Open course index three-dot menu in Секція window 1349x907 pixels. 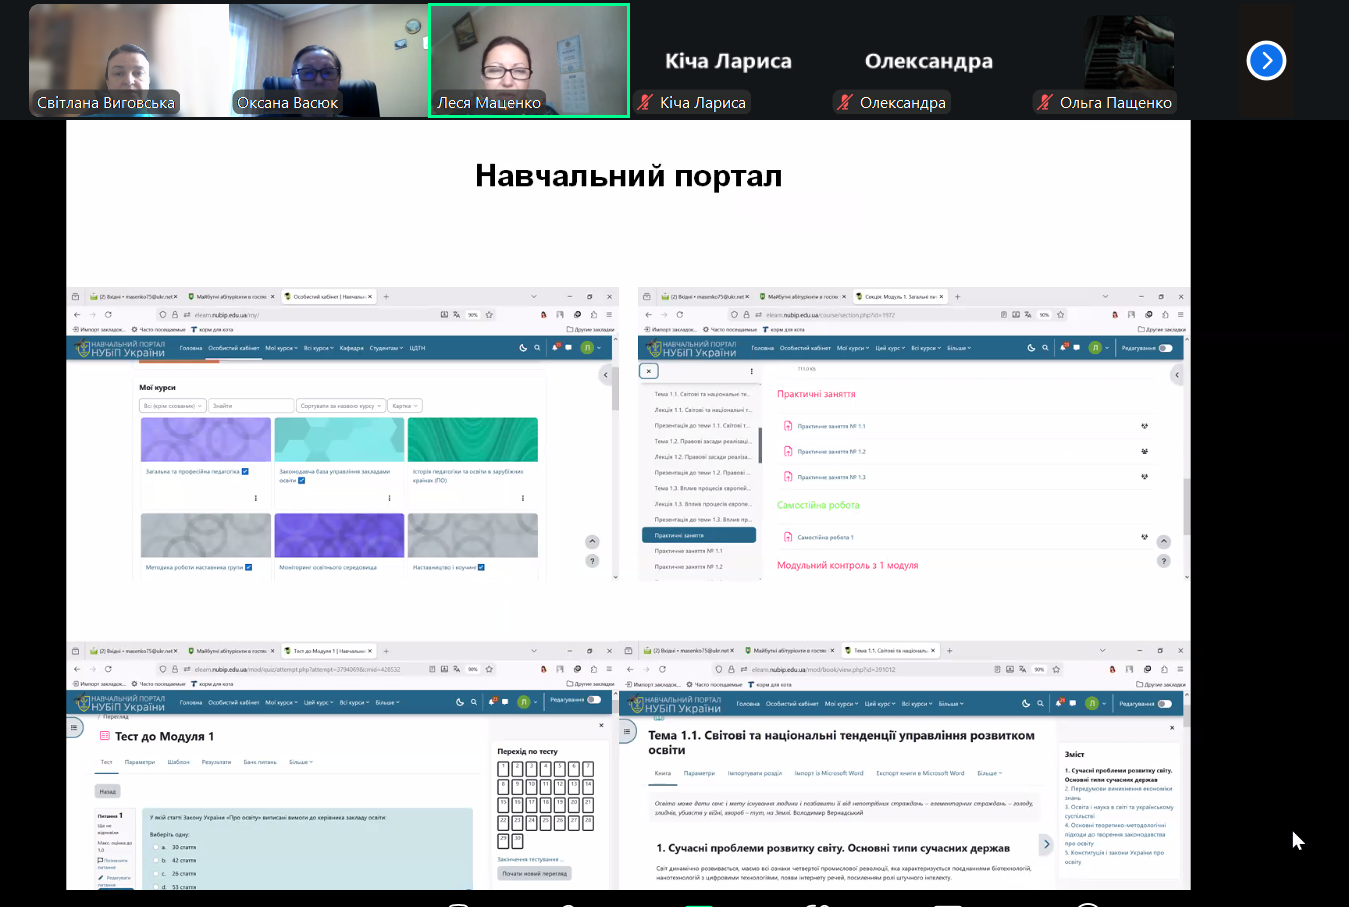(752, 371)
